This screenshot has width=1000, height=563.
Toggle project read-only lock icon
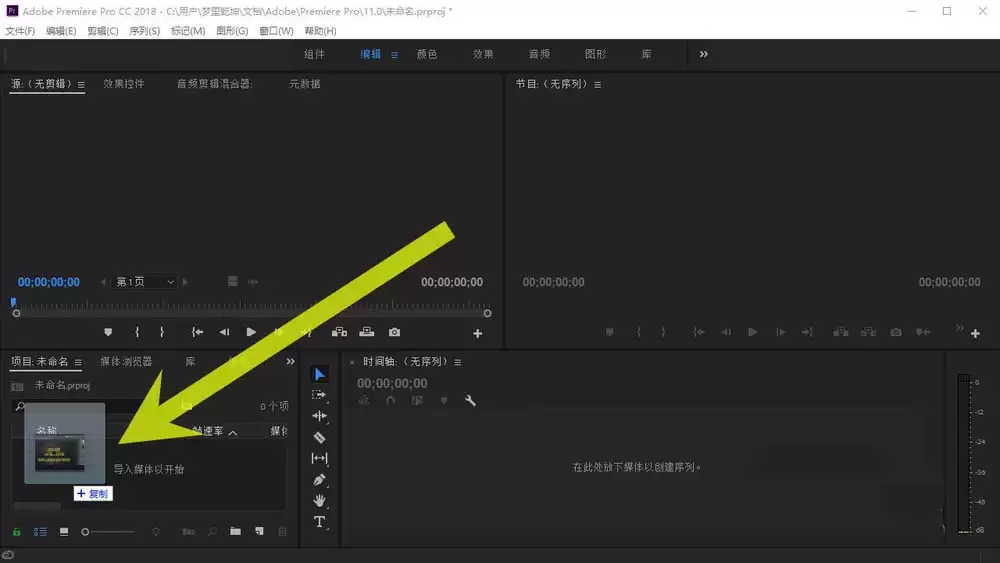[x=17, y=531]
